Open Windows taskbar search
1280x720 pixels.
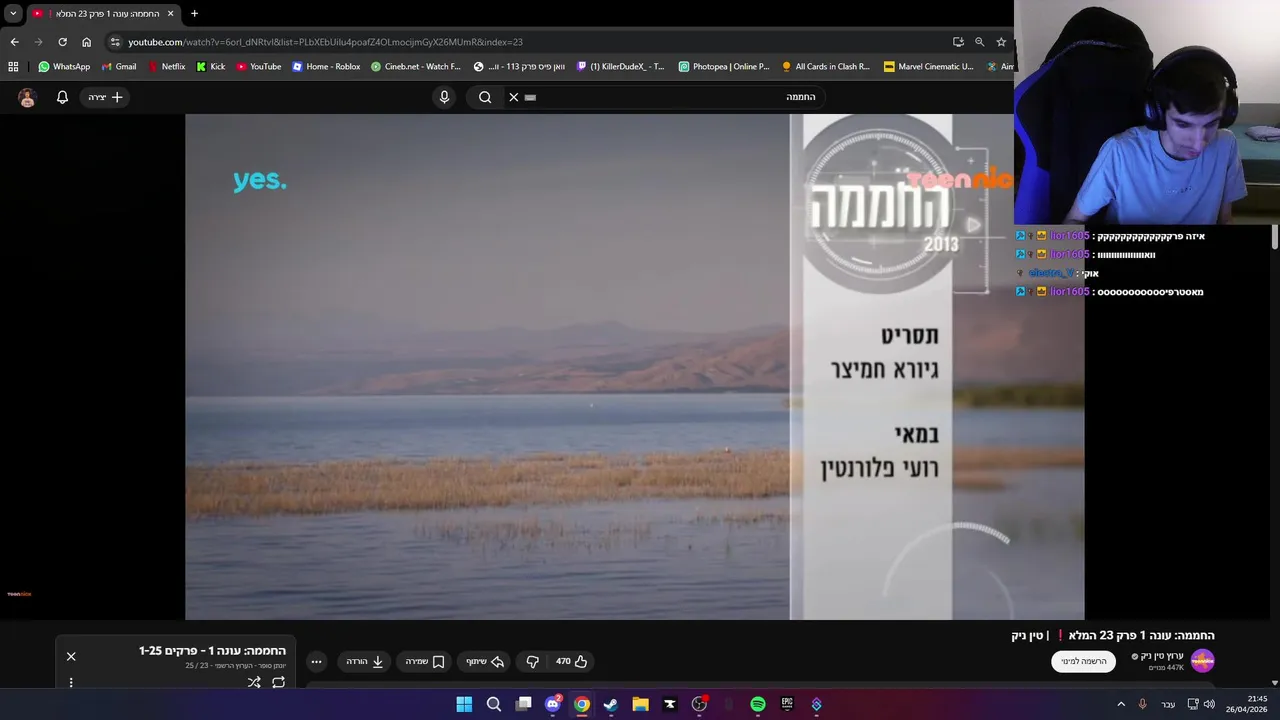[x=494, y=704]
